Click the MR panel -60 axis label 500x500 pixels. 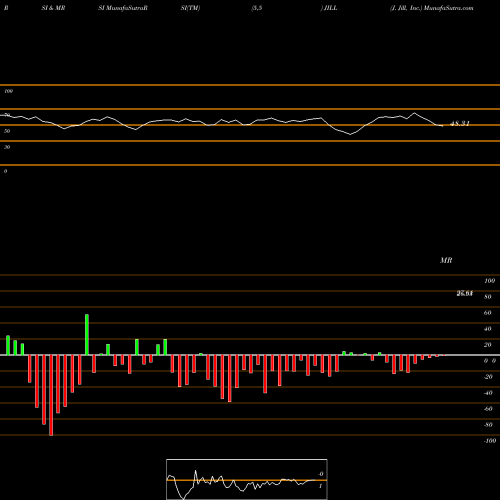[x=488, y=409]
